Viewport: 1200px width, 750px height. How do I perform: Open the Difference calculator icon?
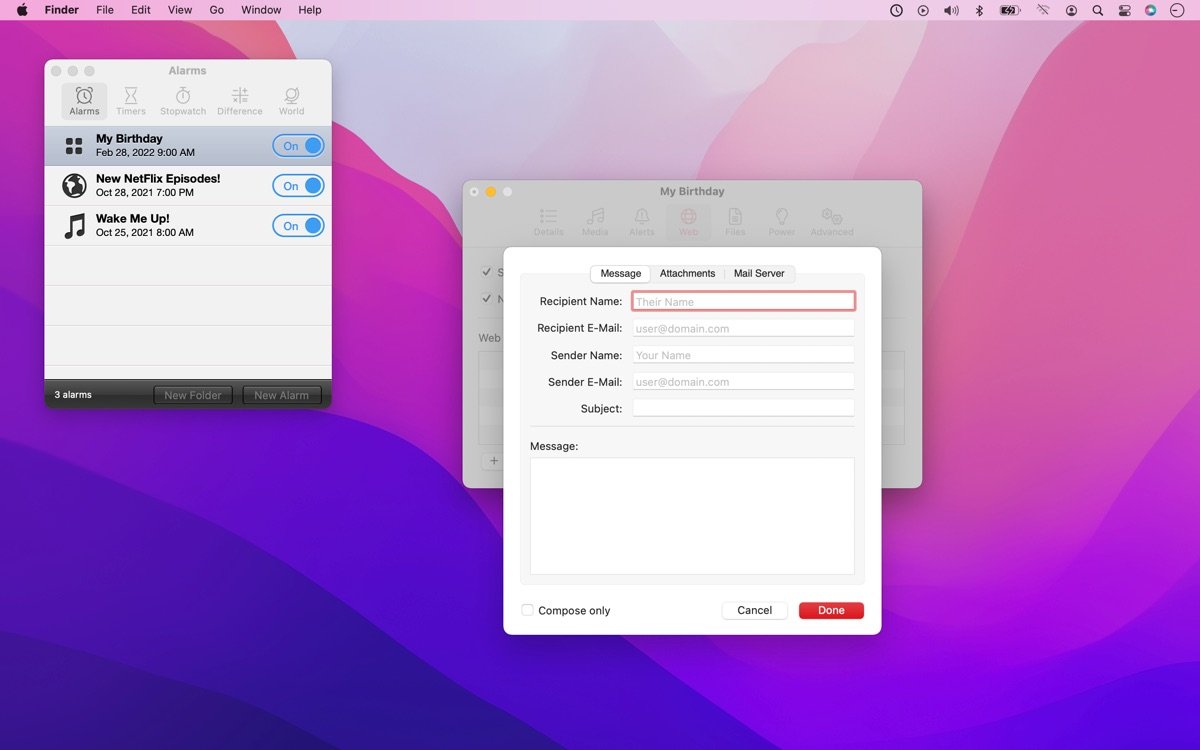[240, 100]
